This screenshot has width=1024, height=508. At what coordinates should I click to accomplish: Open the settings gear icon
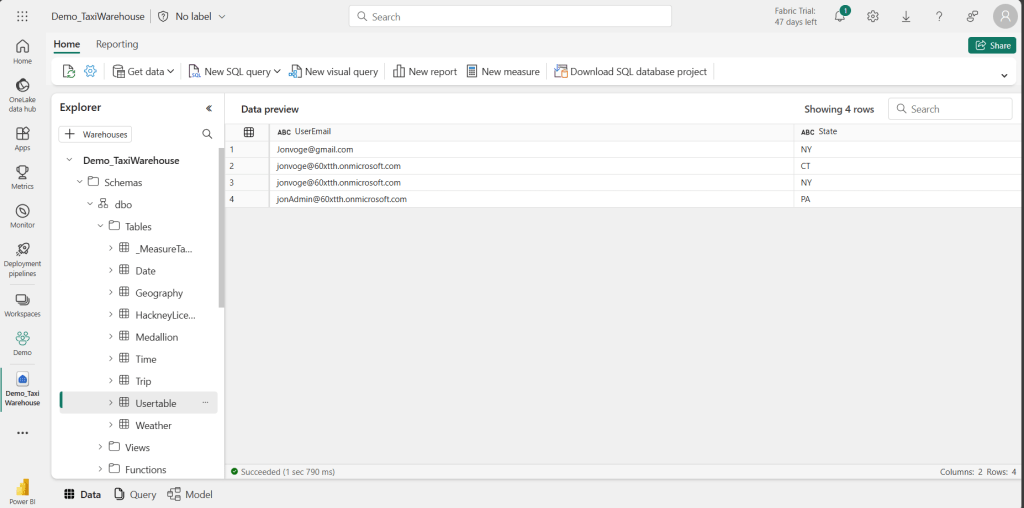pyautogui.click(x=873, y=17)
